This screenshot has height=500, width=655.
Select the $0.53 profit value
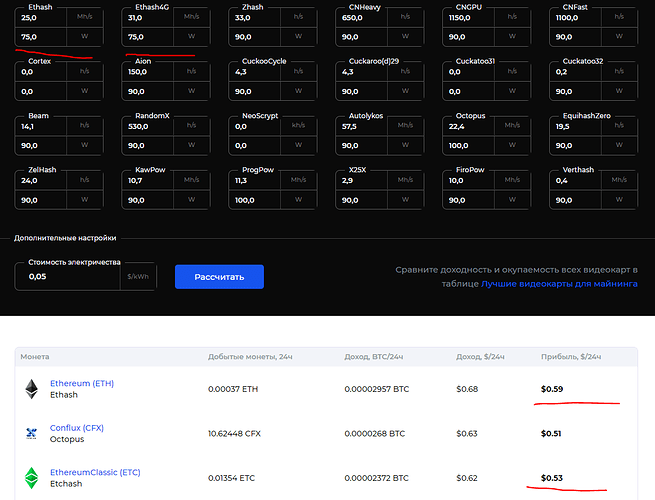(x=552, y=478)
